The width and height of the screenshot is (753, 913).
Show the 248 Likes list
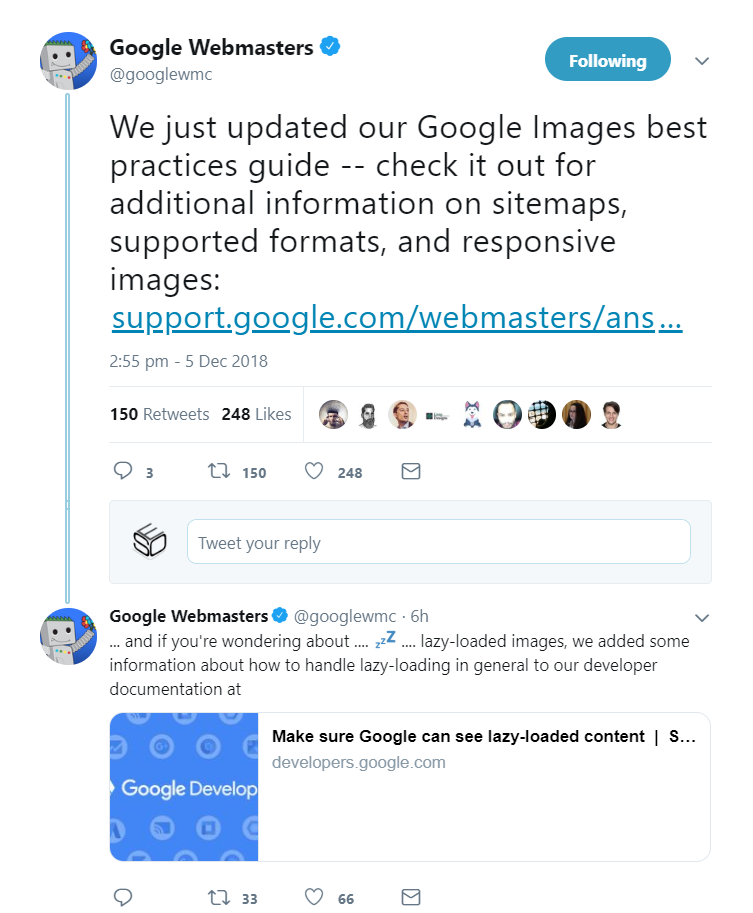pos(256,413)
